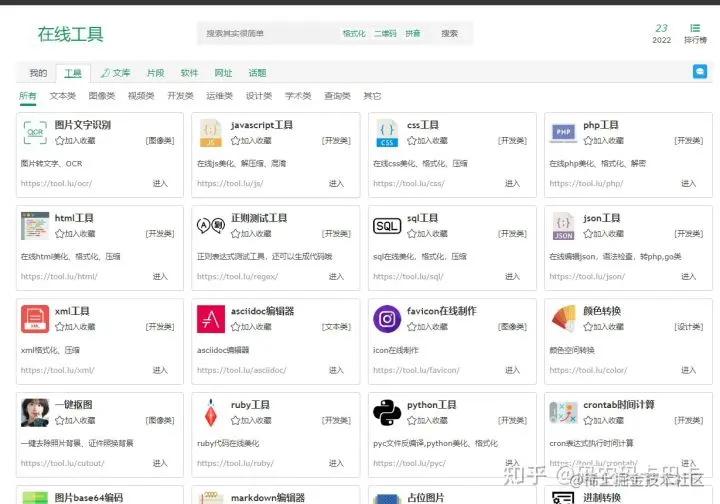Click the html工具 code icon
This screenshot has height=504, width=720.
35,226
